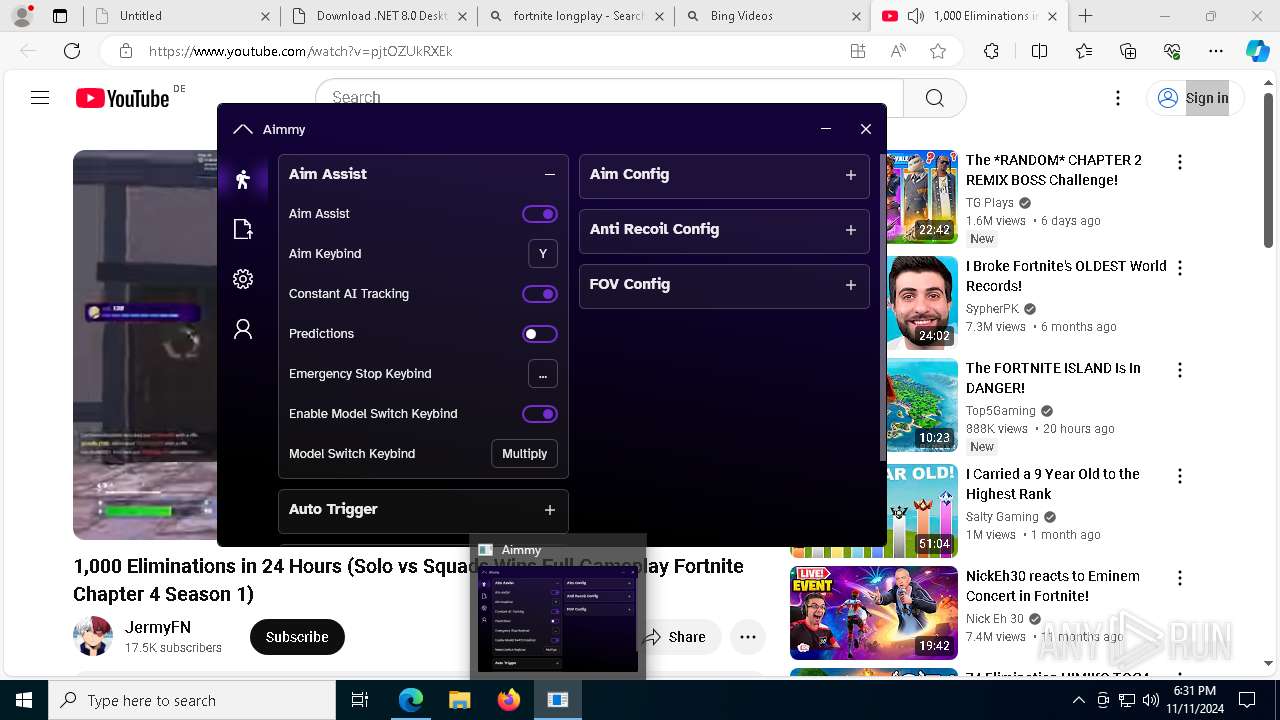Refresh the current page
This screenshot has width=1280, height=720.
coord(72,51)
